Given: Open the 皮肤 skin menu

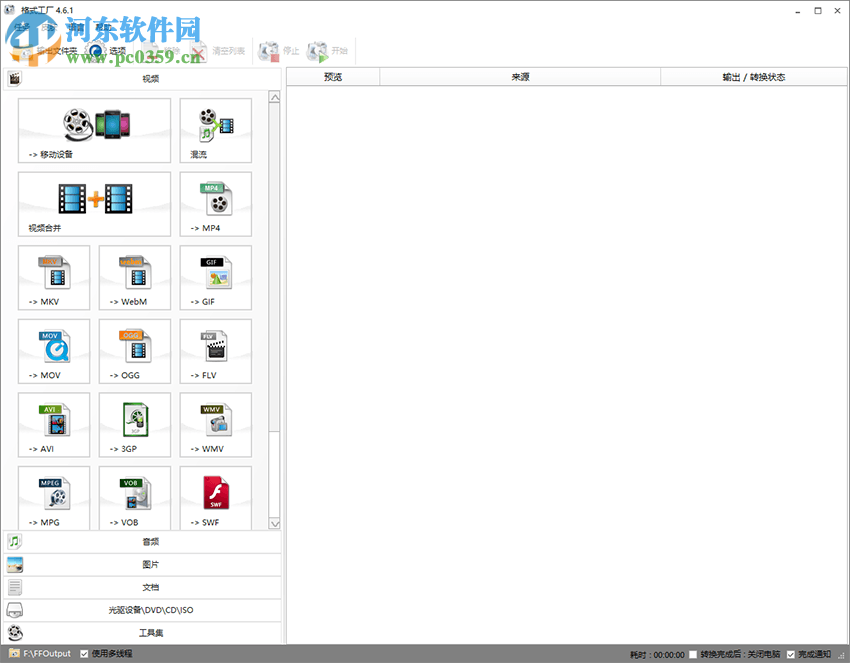Looking at the screenshot, I should pyautogui.click(x=49, y=27).
